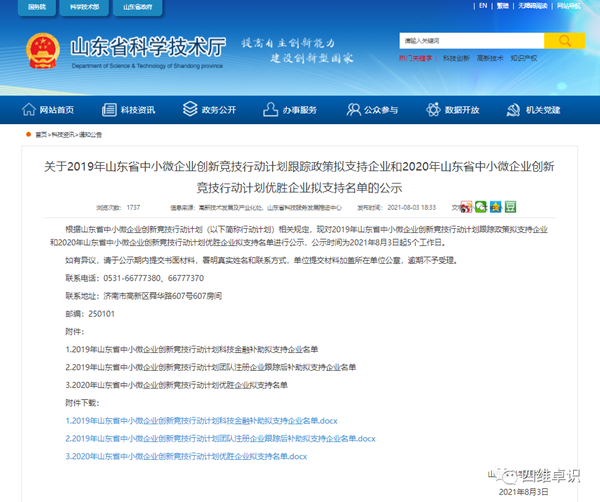This screenshot has height=502, width=600.
Task: Open the 政务公开 nav menu
Action: click(213, 109)
